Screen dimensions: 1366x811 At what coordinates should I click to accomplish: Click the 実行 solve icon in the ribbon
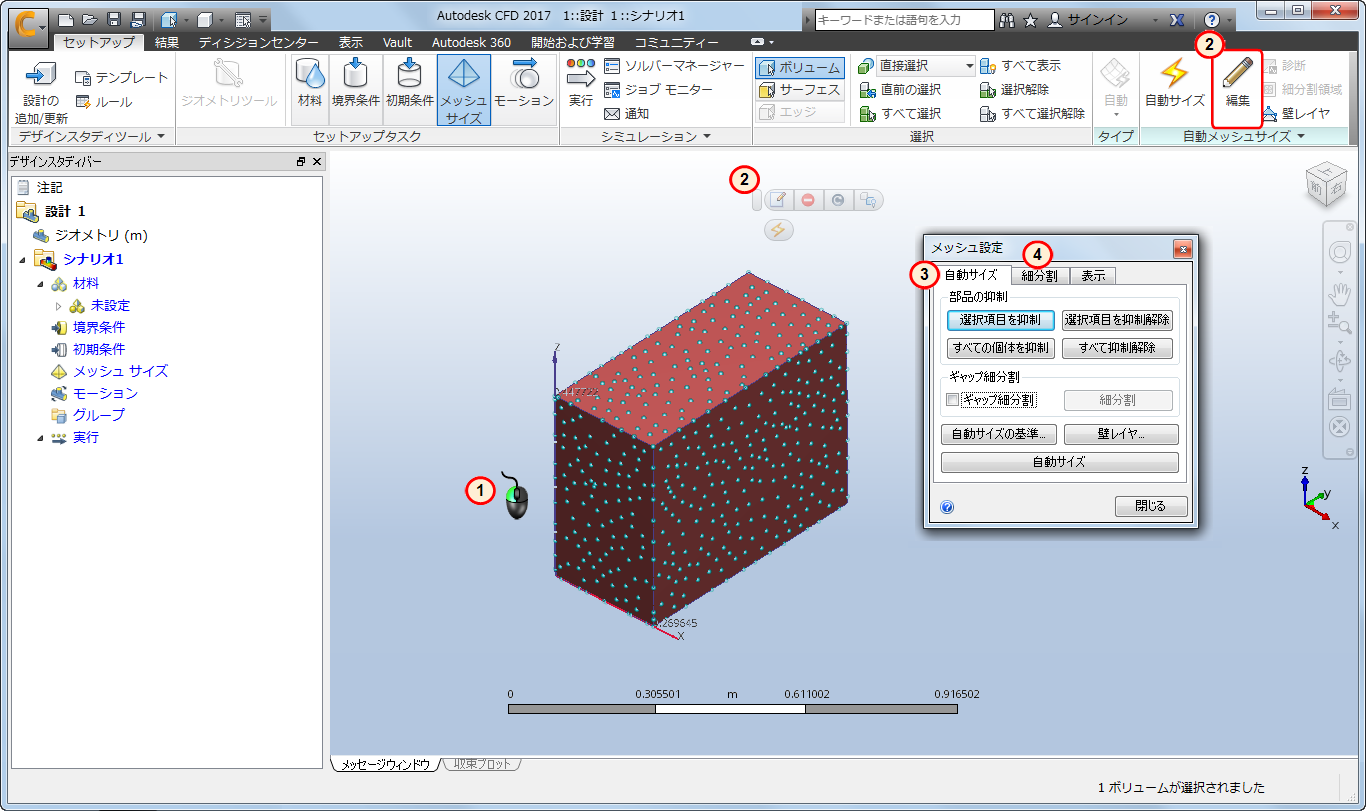pos(581,83)
